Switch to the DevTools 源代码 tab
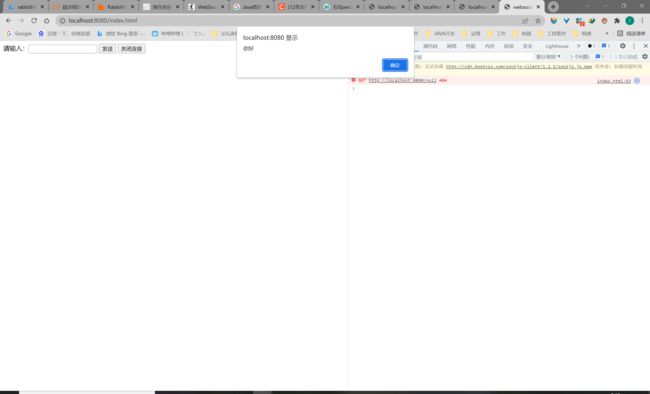Viewport: 650px width, 394px height. pyautogui.click(x=430, y=46)
